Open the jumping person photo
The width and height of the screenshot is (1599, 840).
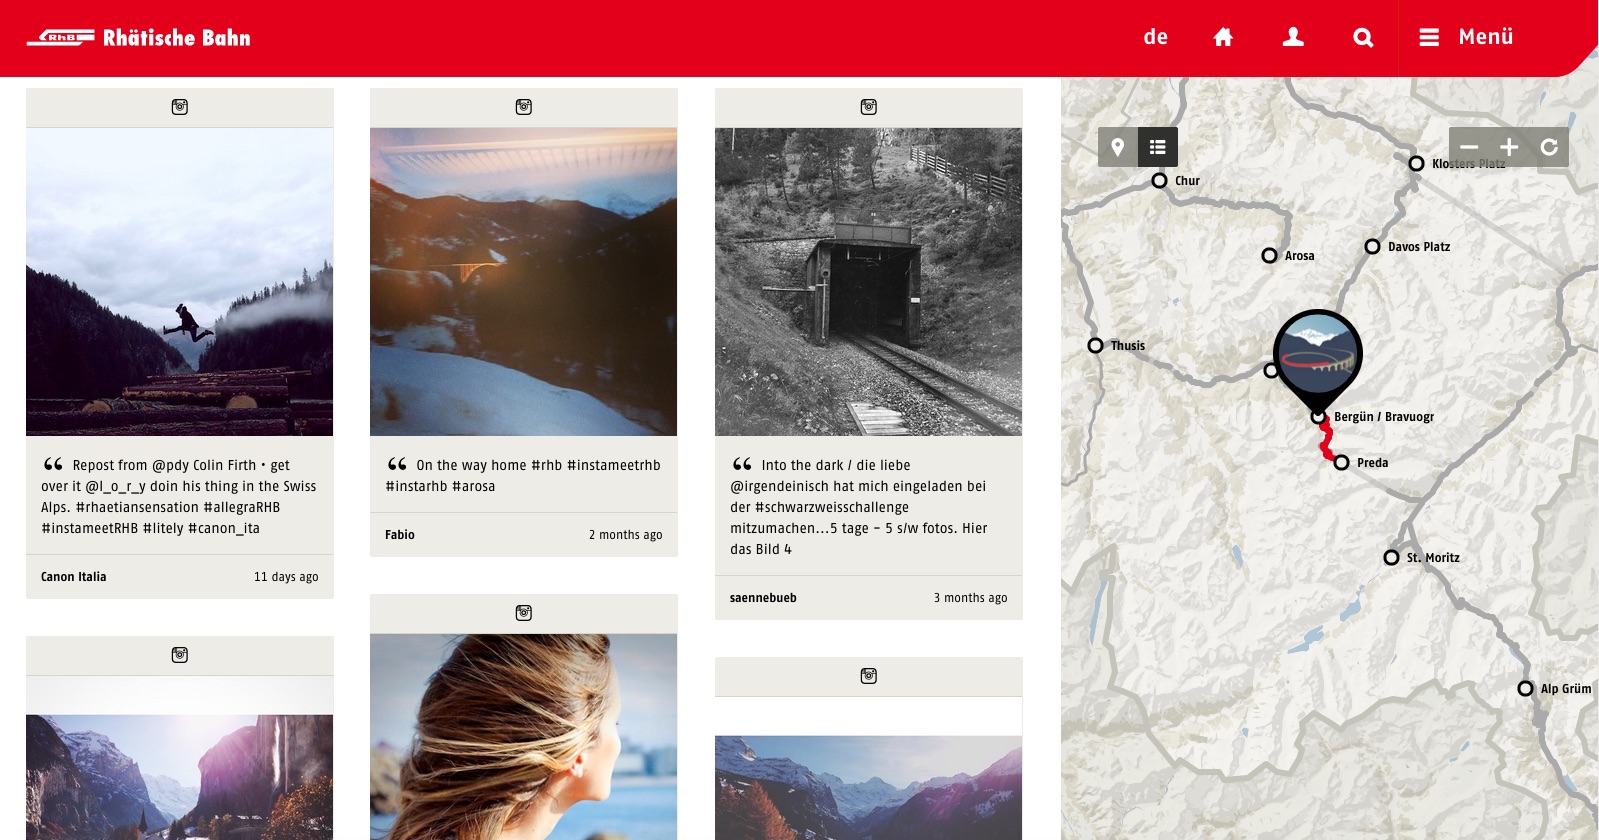pyautogui.click(x=180, y=282)
